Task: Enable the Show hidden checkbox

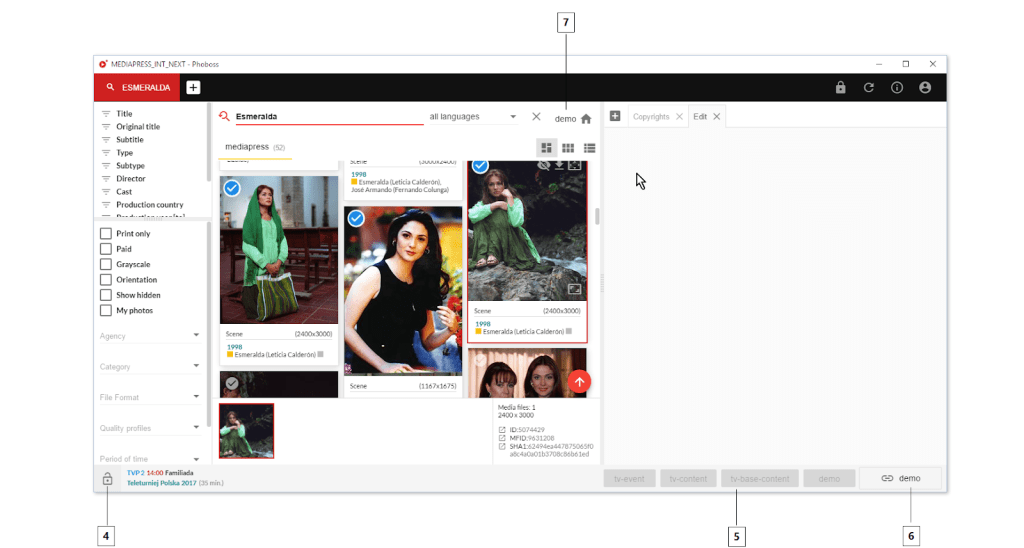Action: pos(106,295)
